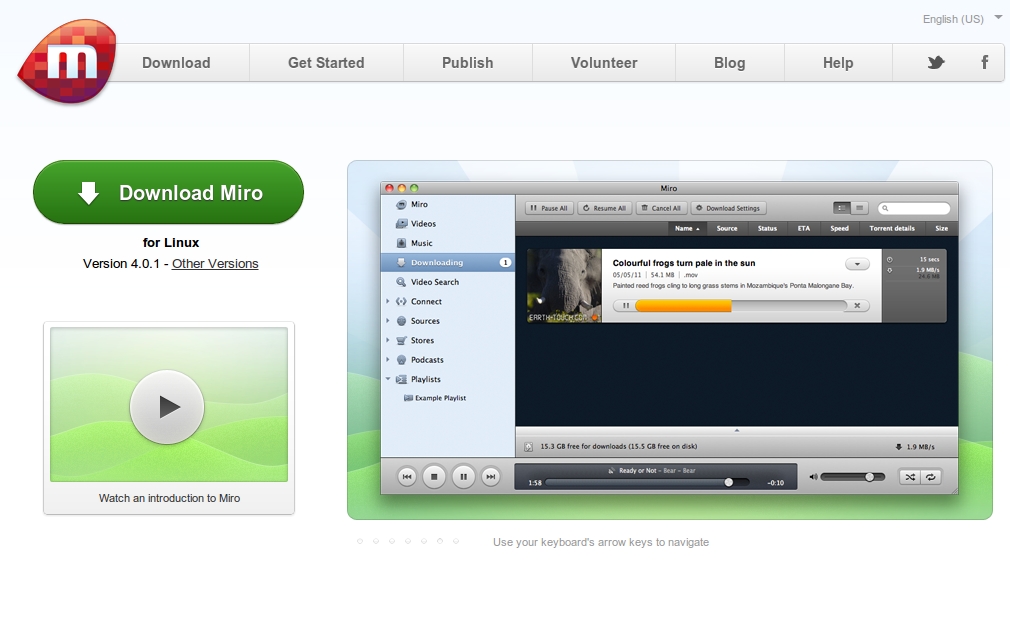Switch to the first list view toggle
Viewport: 1010px width, 620px height.
tap(841, 208)
